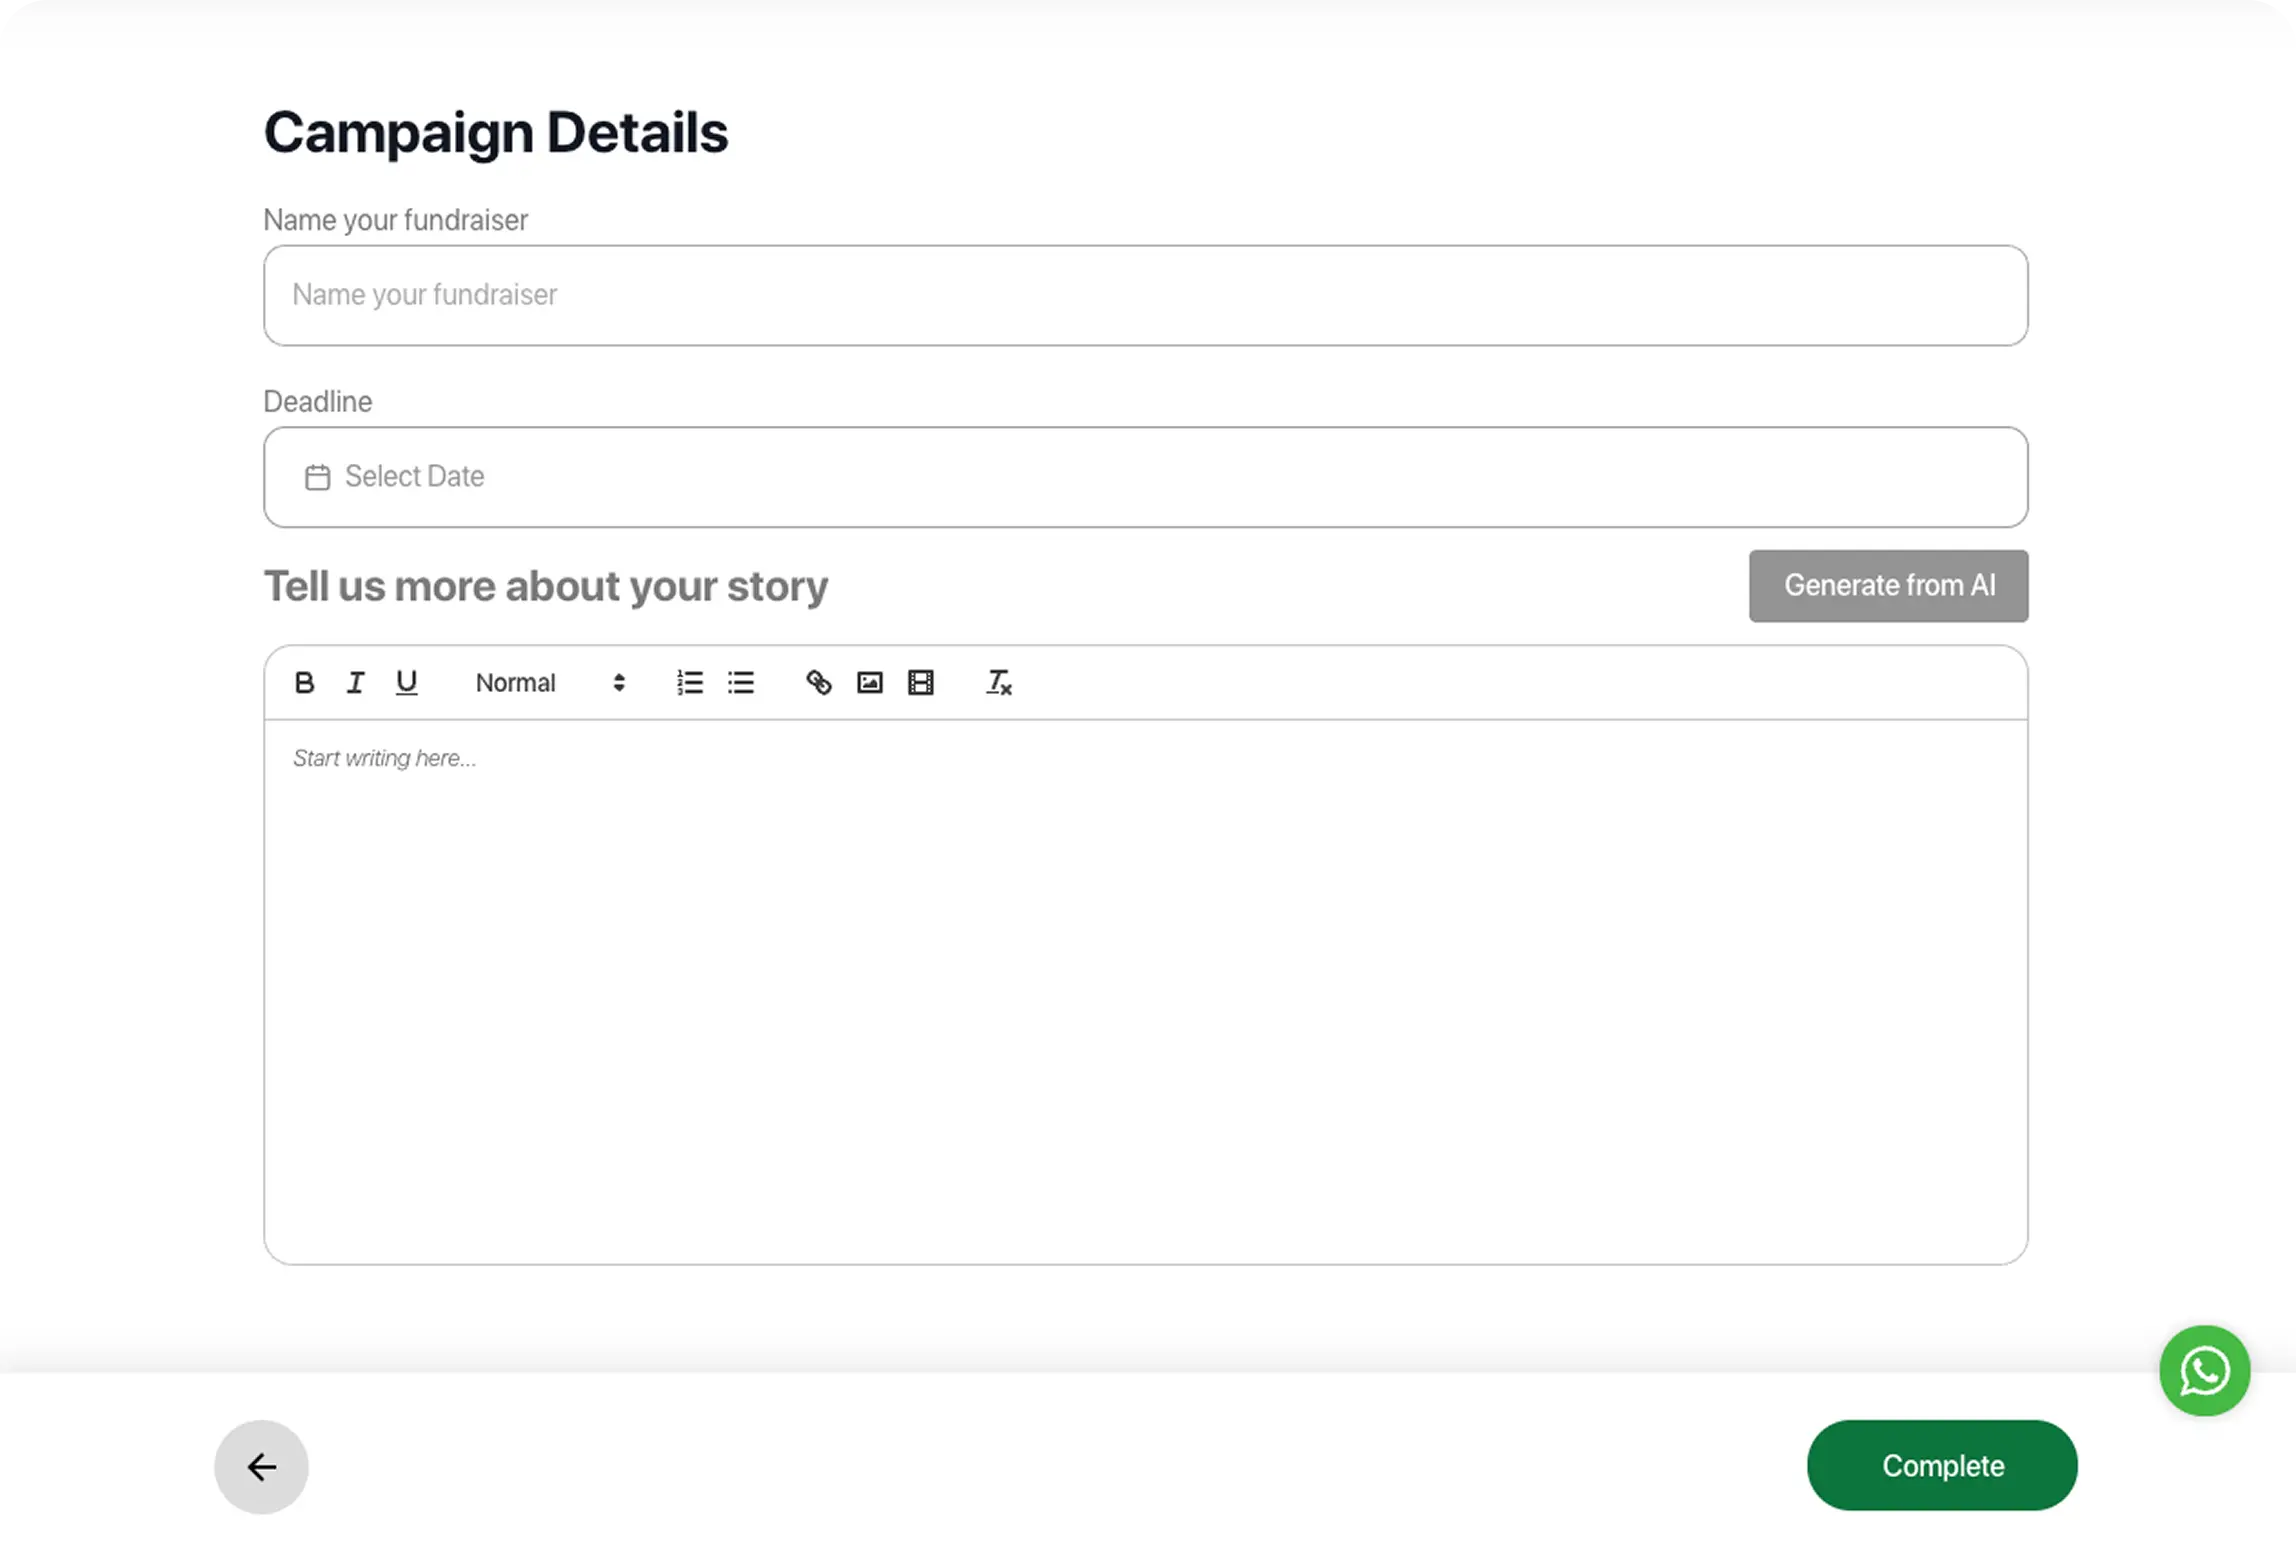Toggle bold formatting in the story editor

point(305,683)
